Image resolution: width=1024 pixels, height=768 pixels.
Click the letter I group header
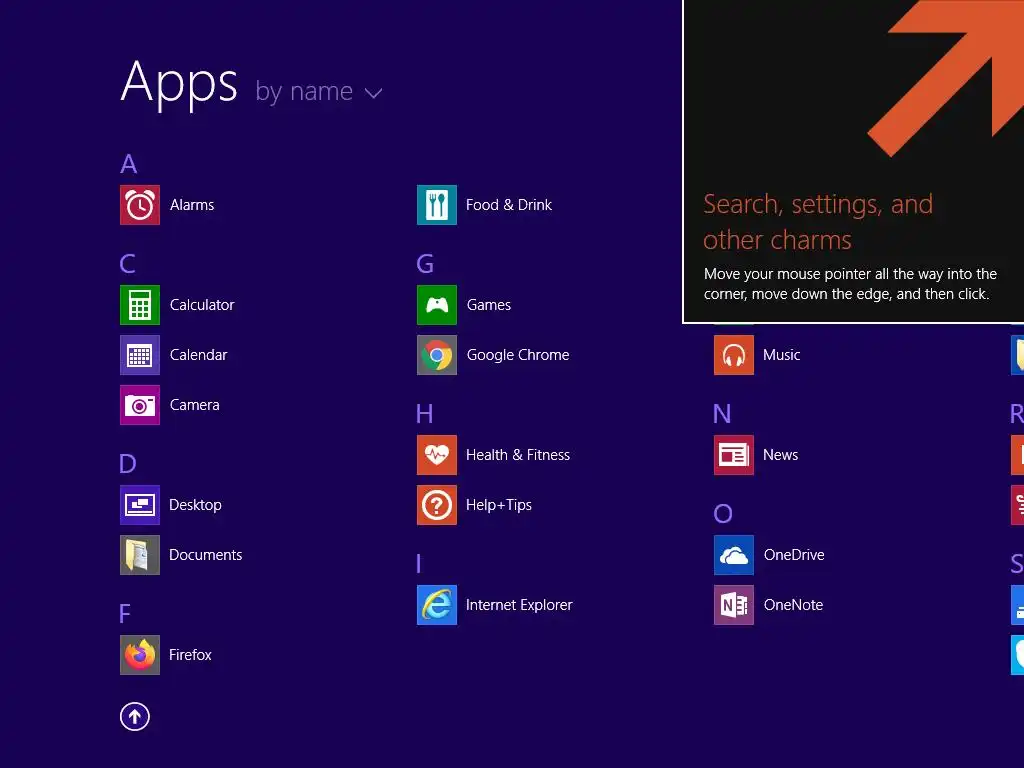coord(419,564)
